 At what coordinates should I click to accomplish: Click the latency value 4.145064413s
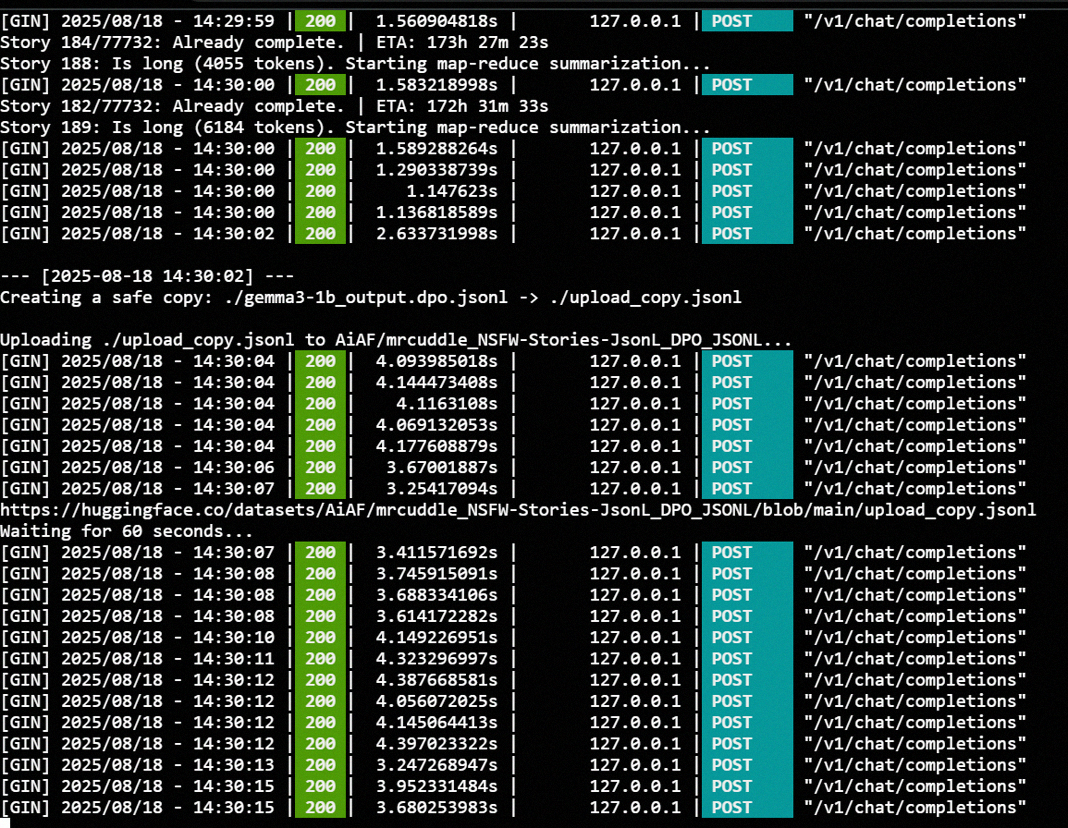[x=437, y=722]
